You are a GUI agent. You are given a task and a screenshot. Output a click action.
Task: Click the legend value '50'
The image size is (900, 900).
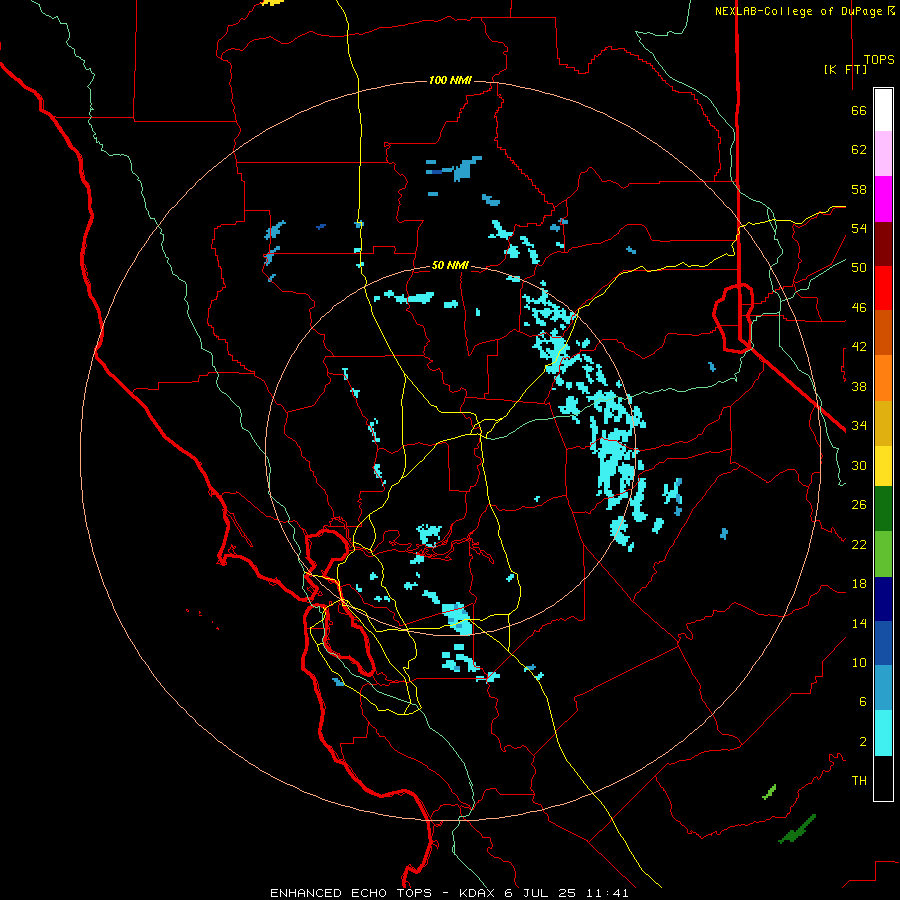tap(859, 268)
